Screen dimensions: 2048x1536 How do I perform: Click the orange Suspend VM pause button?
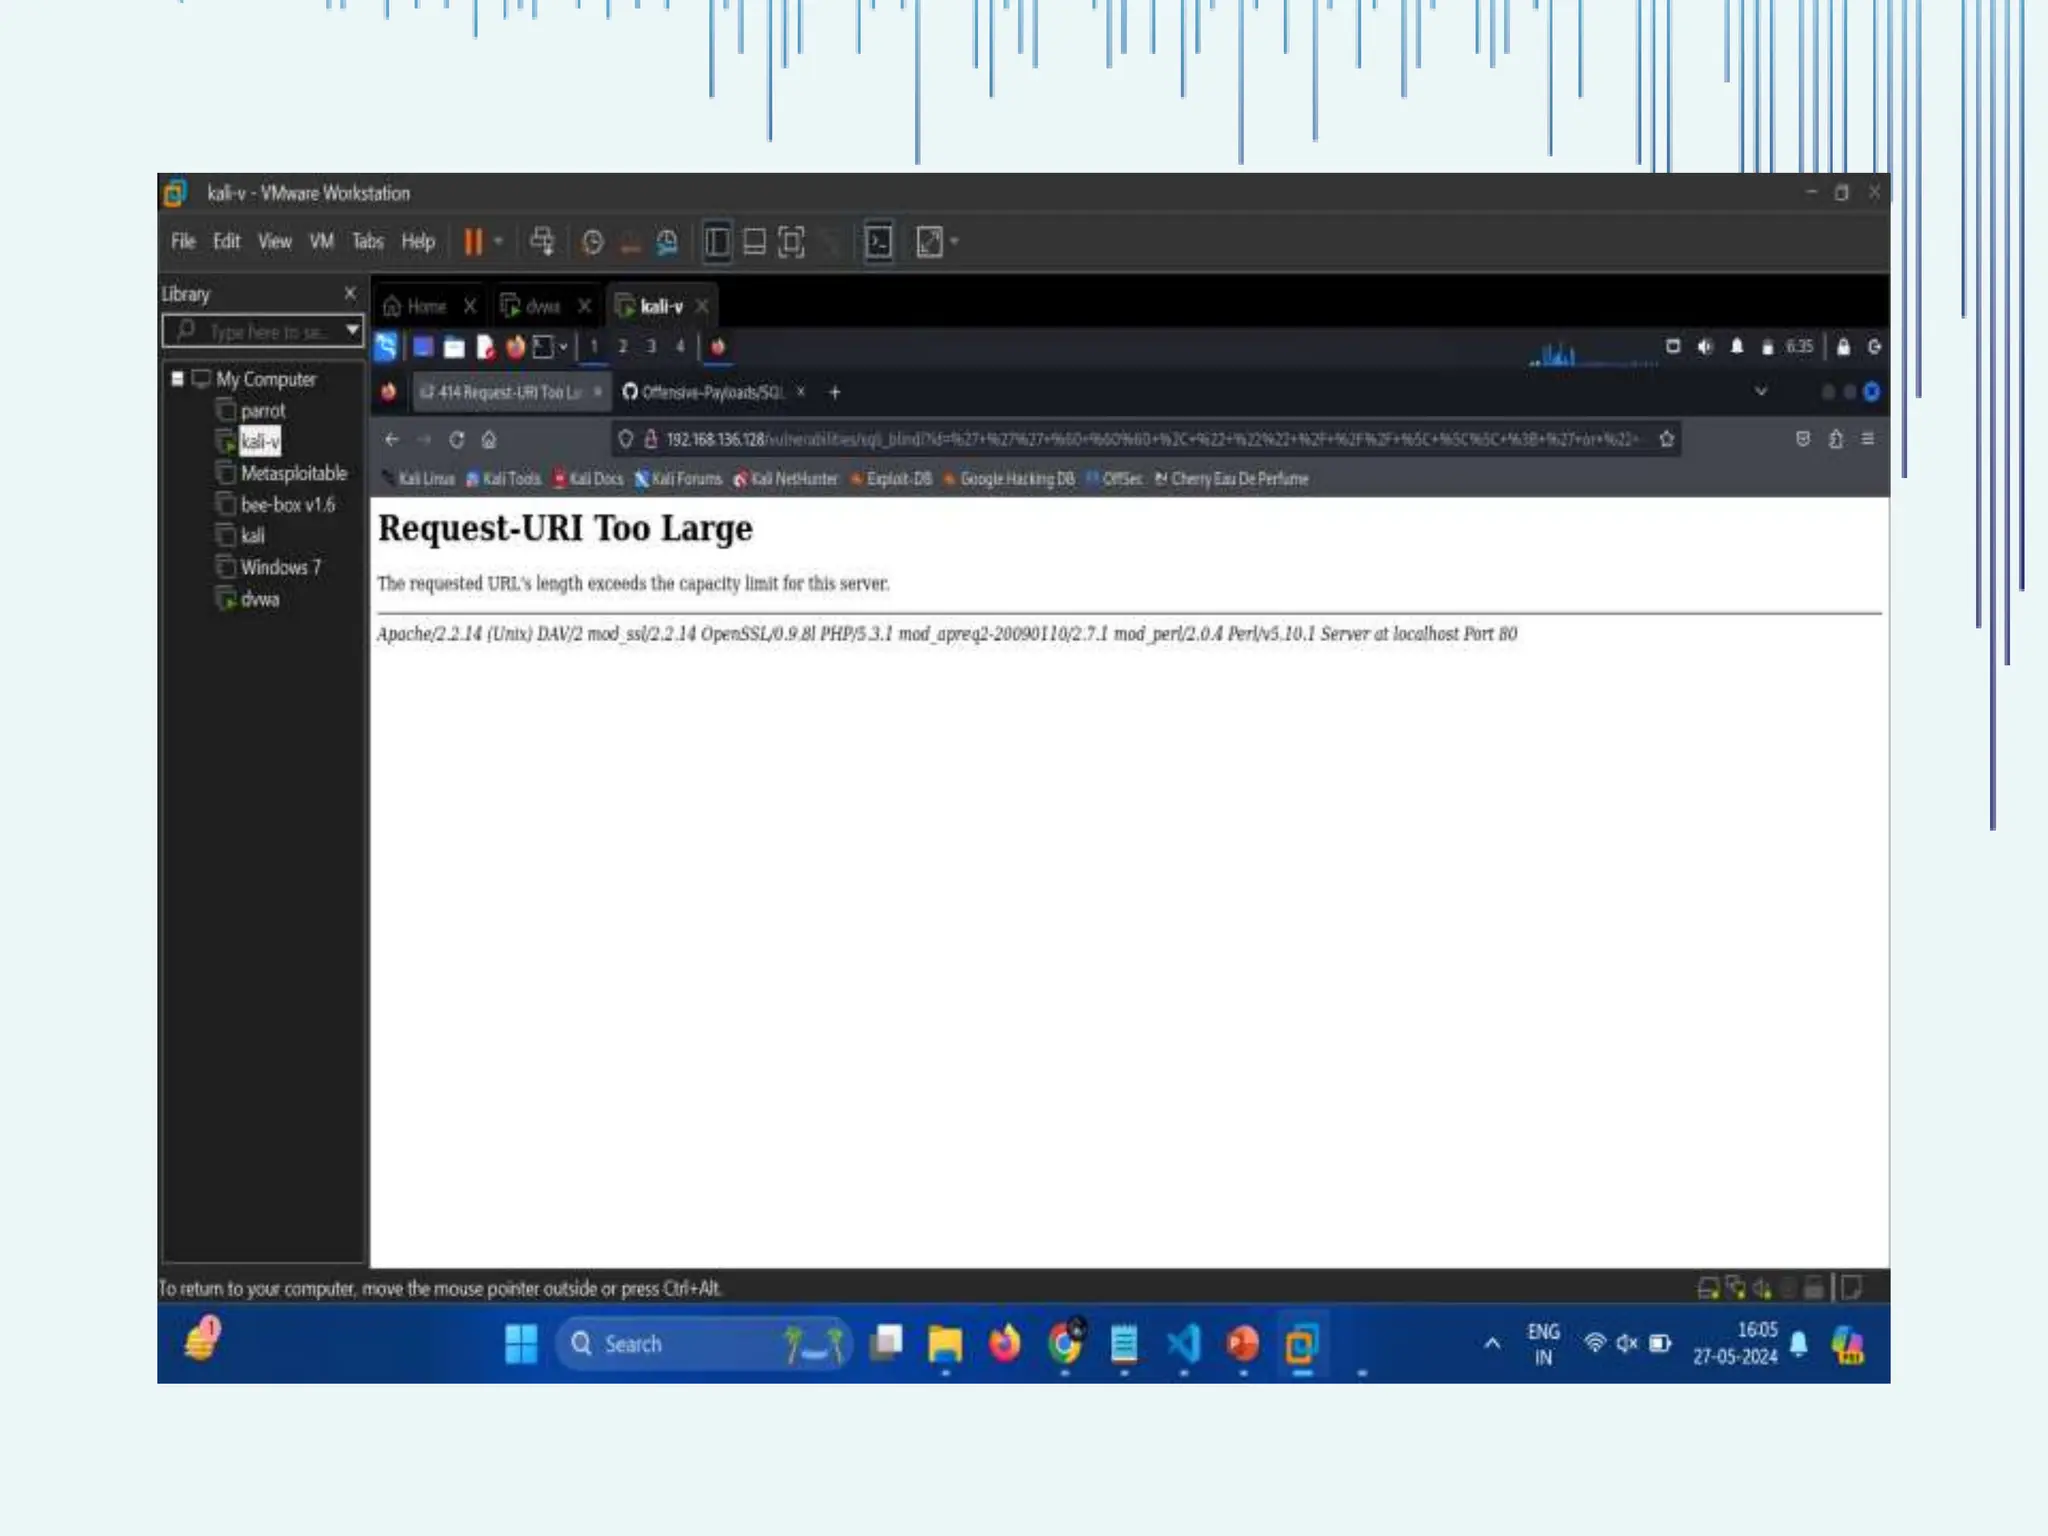click(x=473, y=242)
